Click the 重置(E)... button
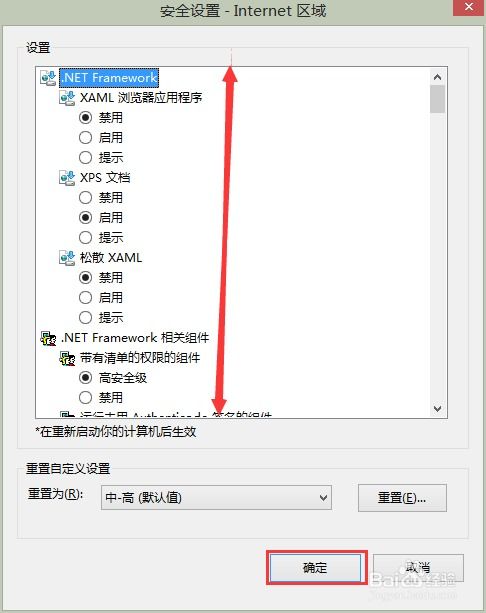Viewport: 486px width, 613px height. pyautogui.click(x=402, y=498)
